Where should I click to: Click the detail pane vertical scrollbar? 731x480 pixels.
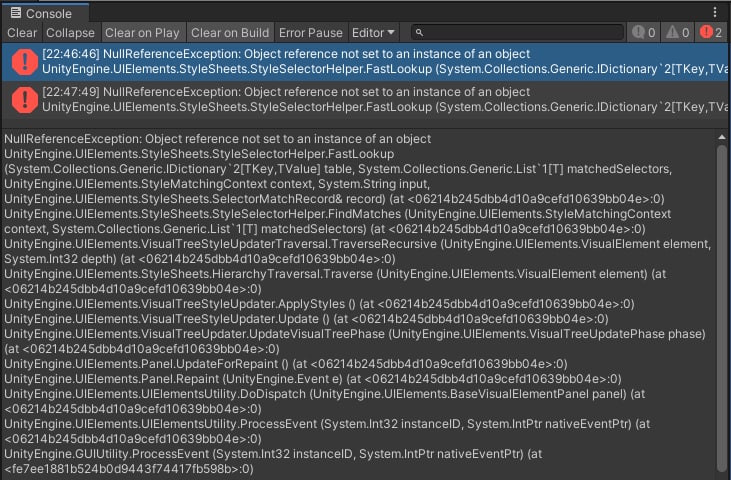point(722,308)
